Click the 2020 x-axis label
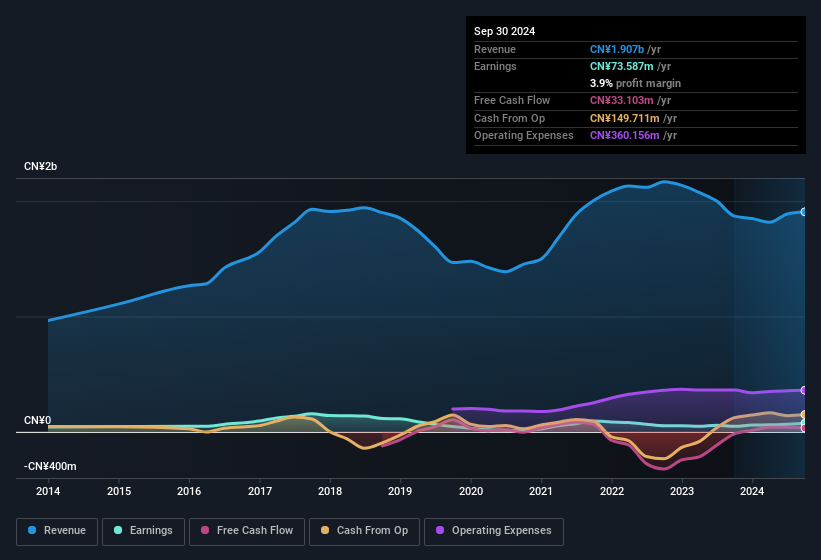 coord(471,491)
